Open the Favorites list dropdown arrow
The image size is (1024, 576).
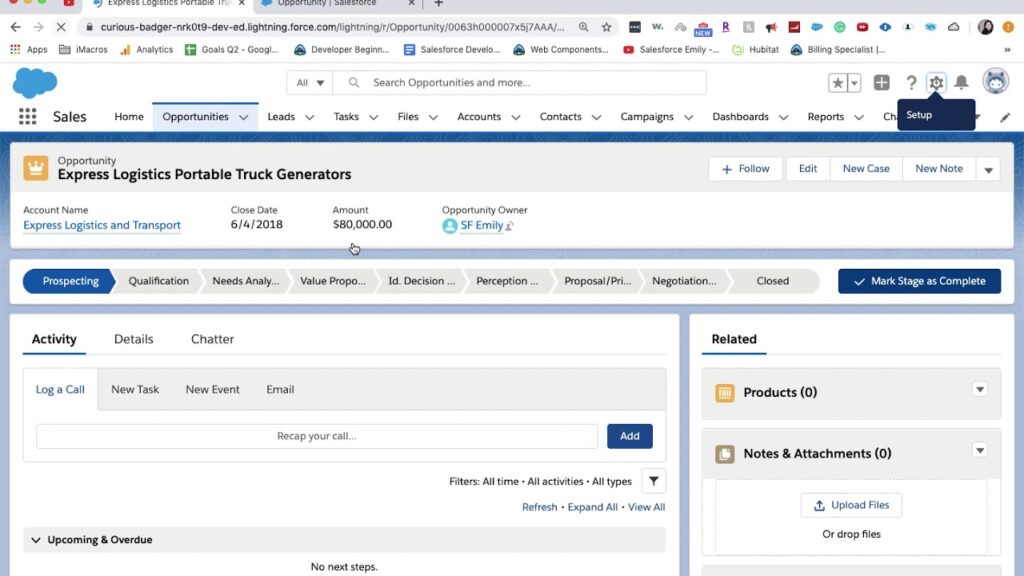[854, 83]
